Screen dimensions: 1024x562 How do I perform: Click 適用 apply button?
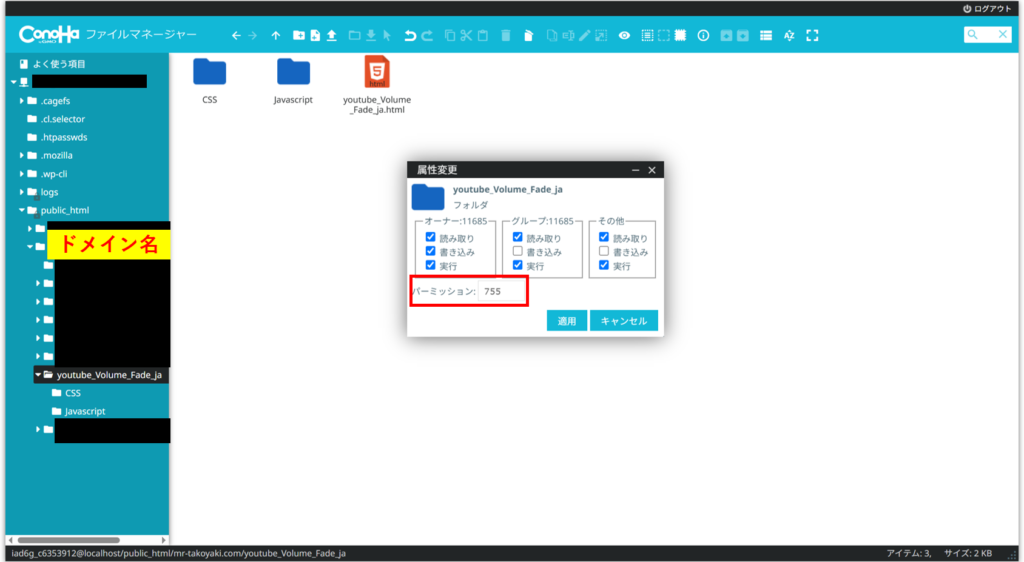tap(567, 320)
